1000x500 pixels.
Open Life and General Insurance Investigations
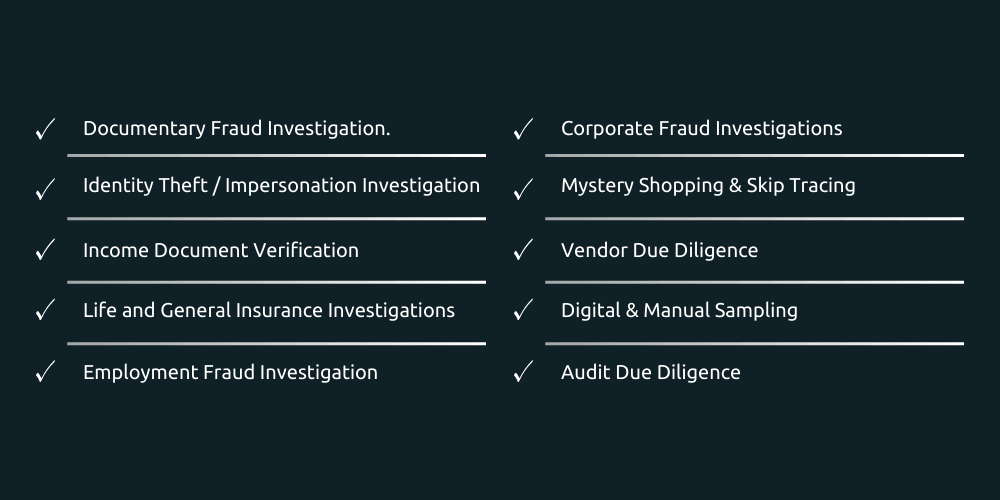point(268,311)
